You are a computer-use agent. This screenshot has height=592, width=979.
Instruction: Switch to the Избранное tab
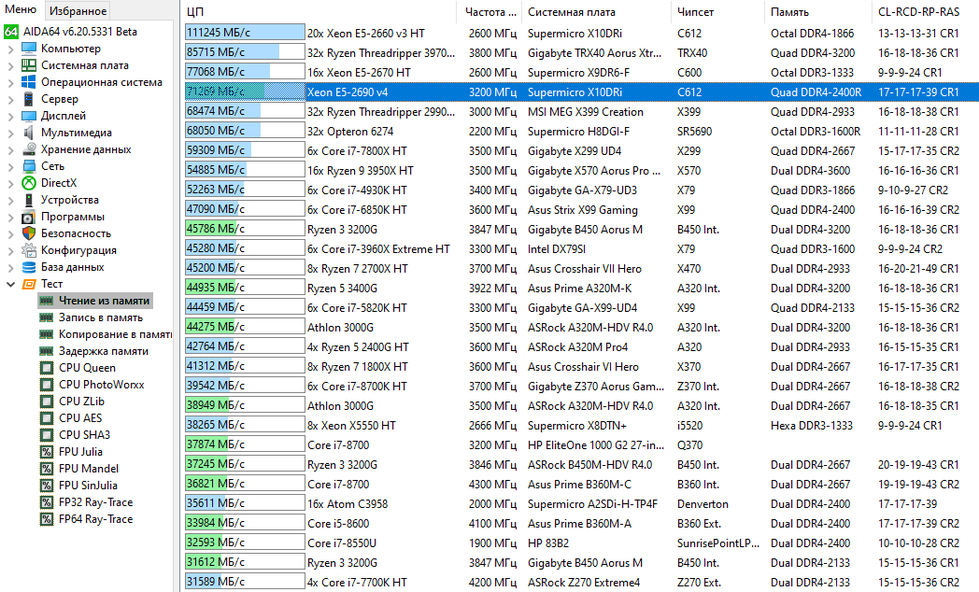78,11
